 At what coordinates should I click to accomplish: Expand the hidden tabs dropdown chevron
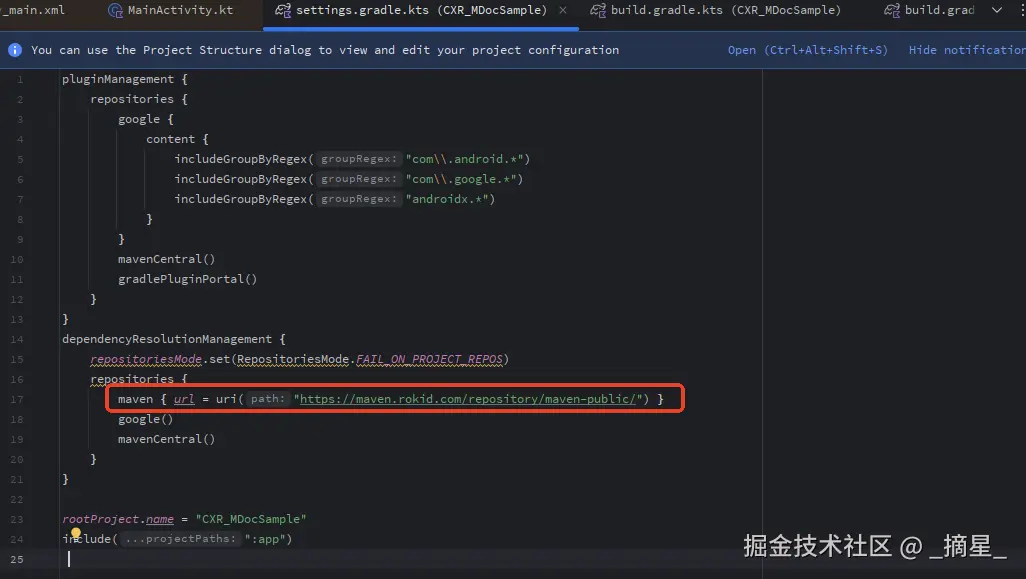(997, 10)
